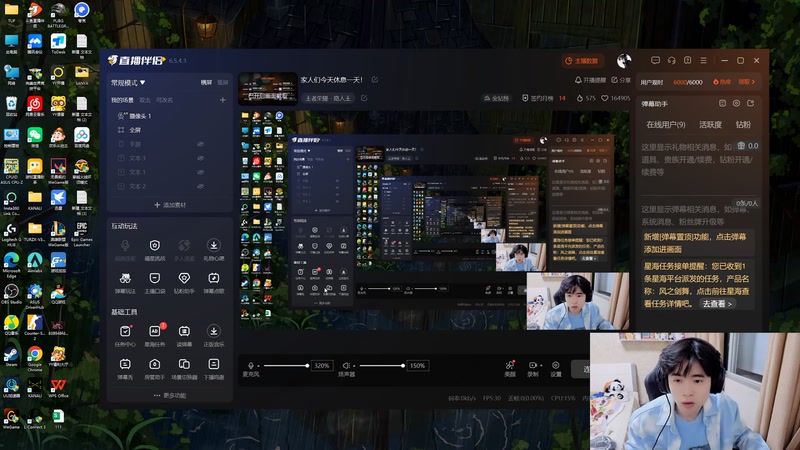Toggle visibility of the 文本 1 source
Image resolution: width=800 pixels, height=450 pixels.
click(201, 172)
